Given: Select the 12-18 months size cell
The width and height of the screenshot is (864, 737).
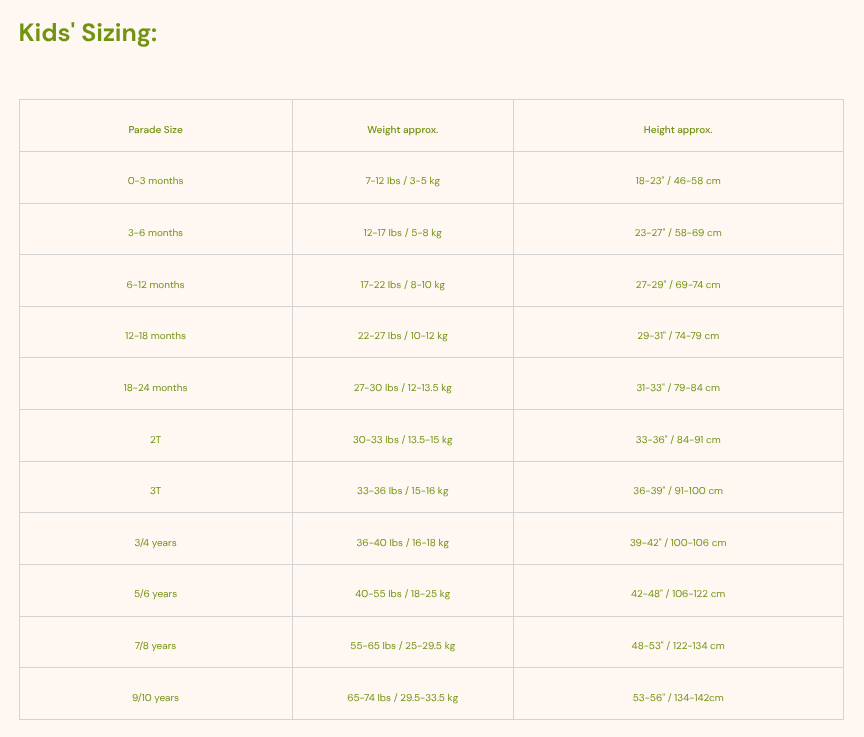Looking at the screenshot, I should tap(155, 336).
